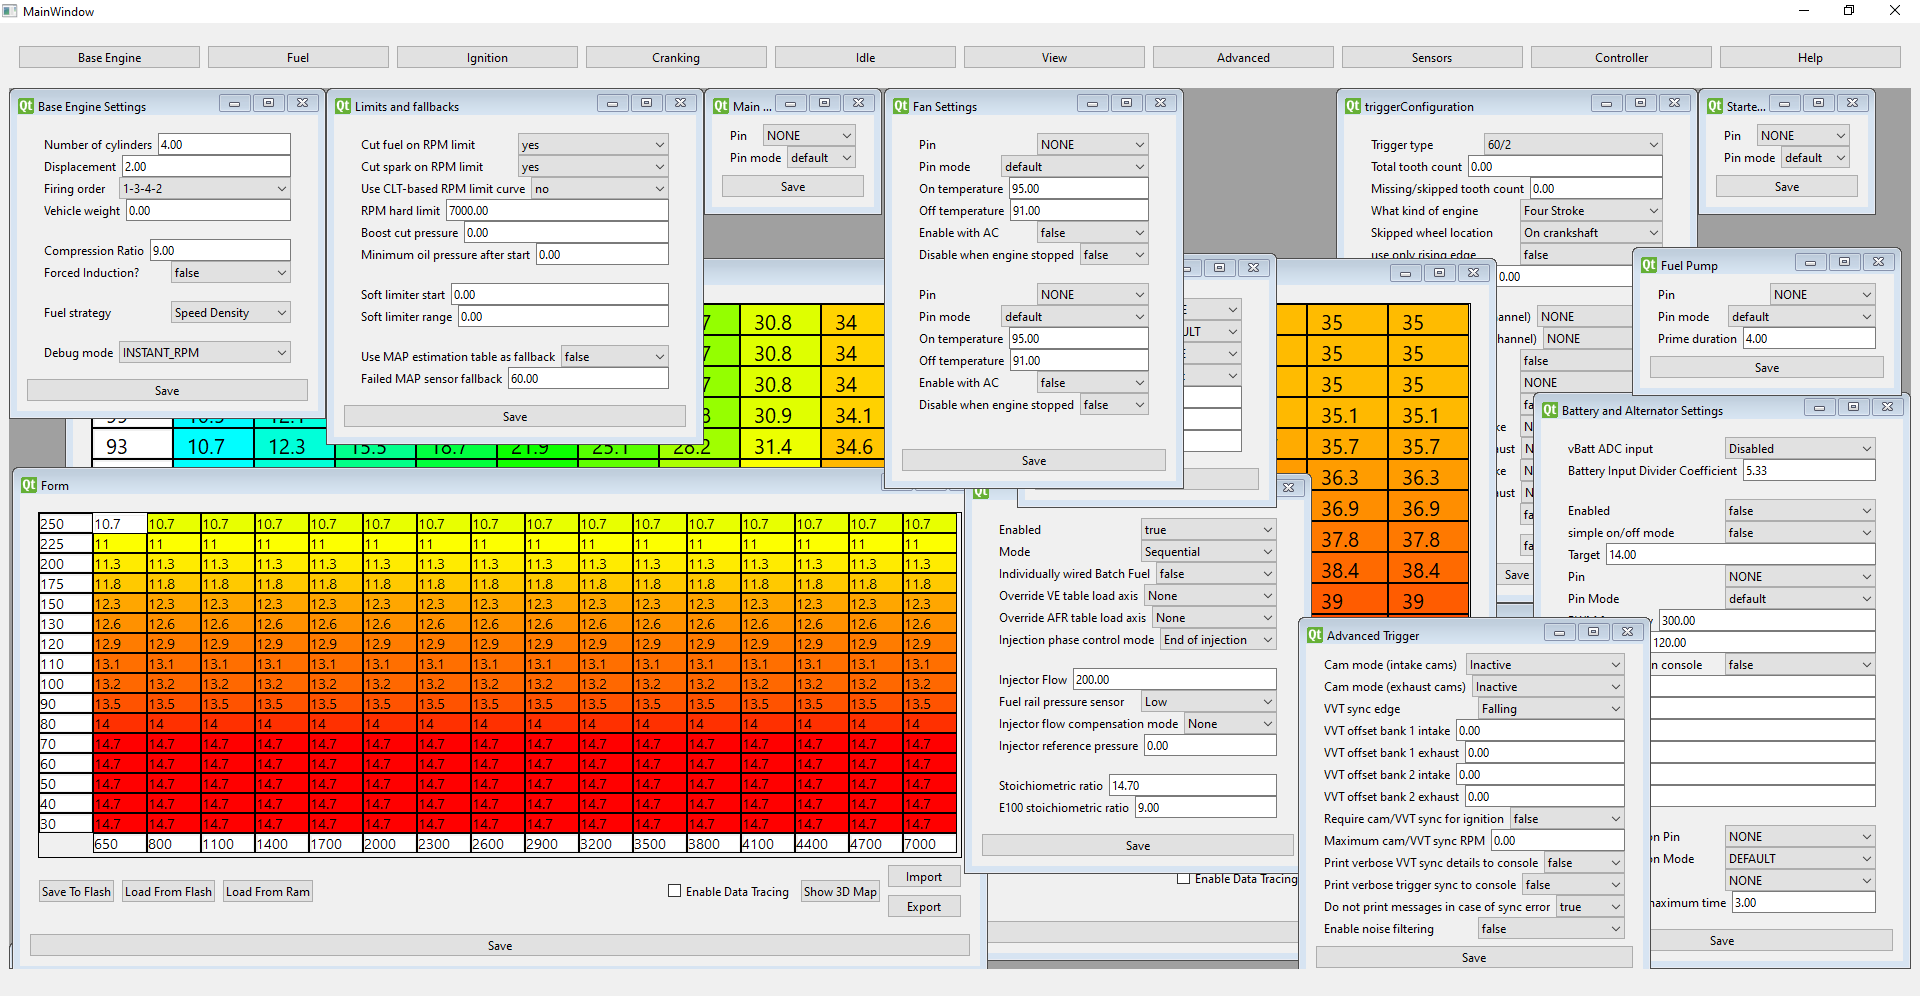Open the Help menu
Image resolution: width=1920 pixels, height=996 pixels.
[1810, 58]
